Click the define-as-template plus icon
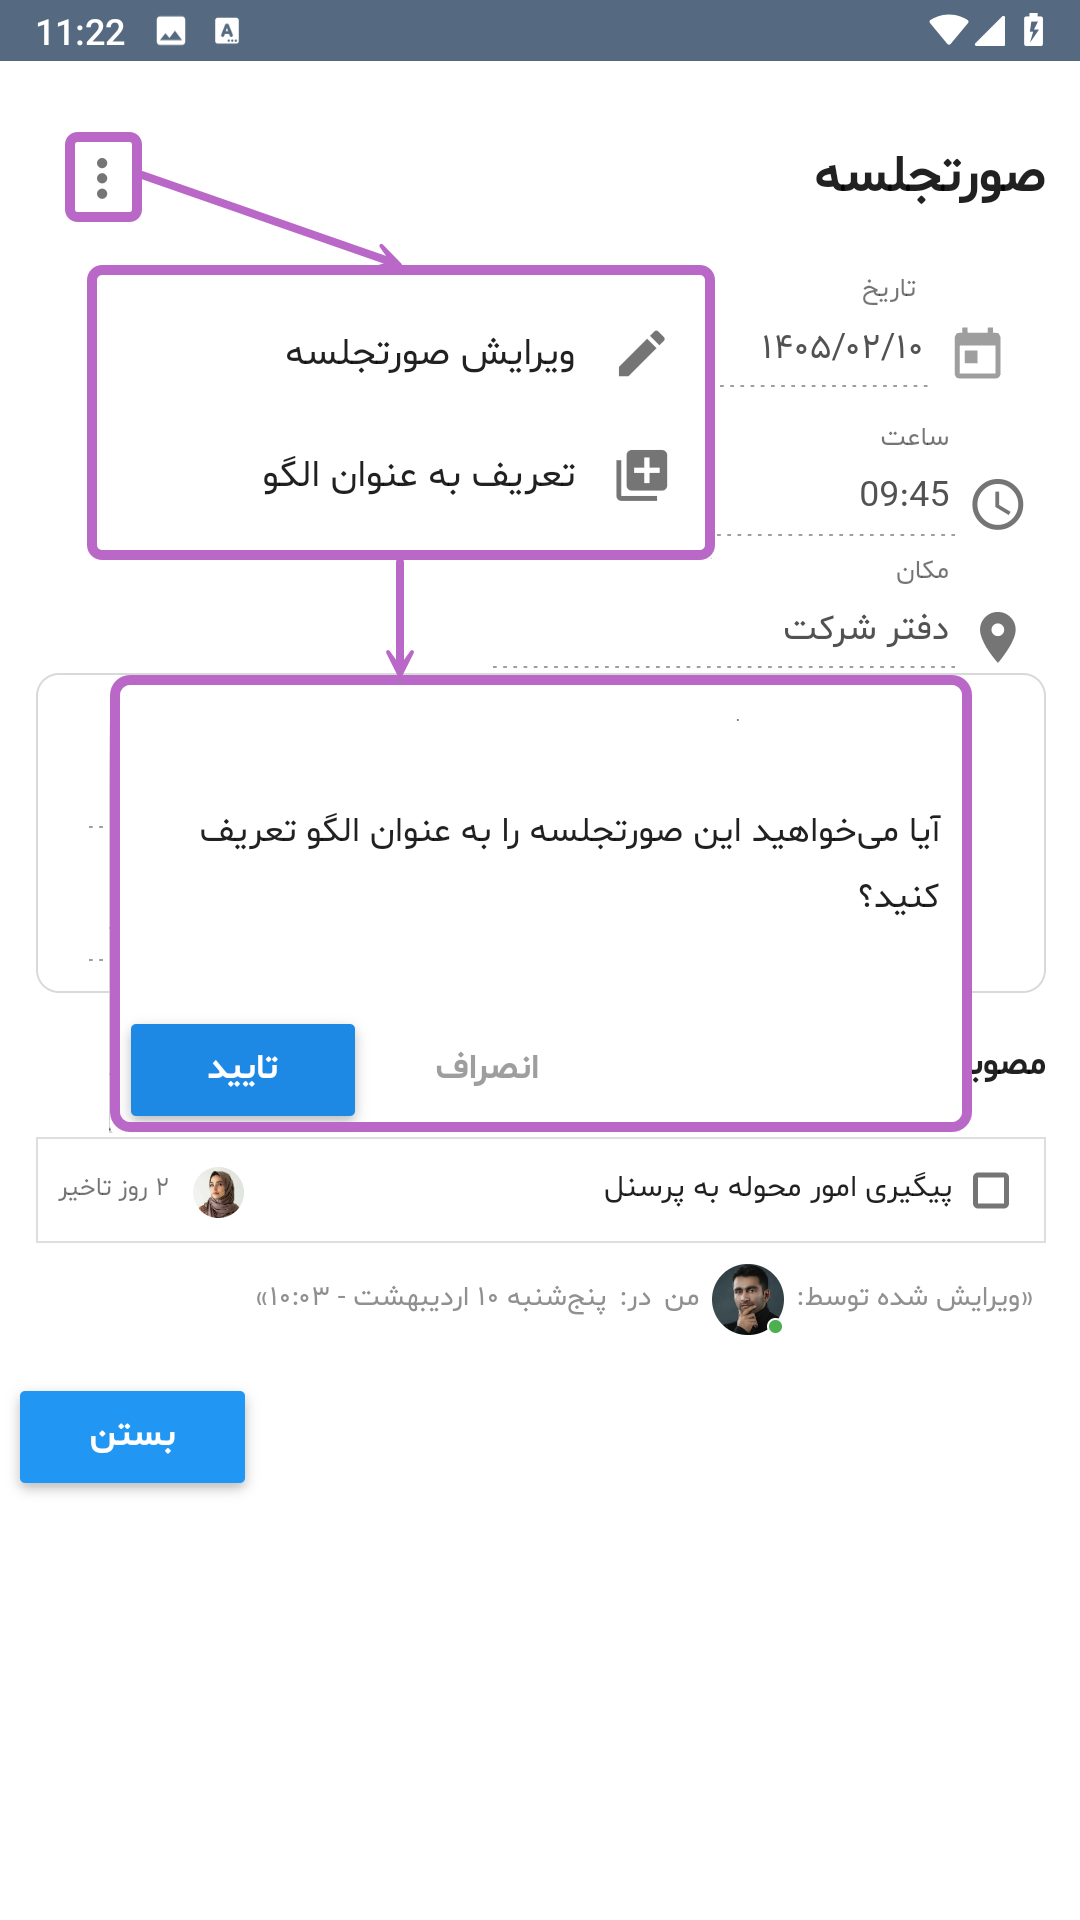Viewport: 1080px width, 1920px height. tap(641, 475)
